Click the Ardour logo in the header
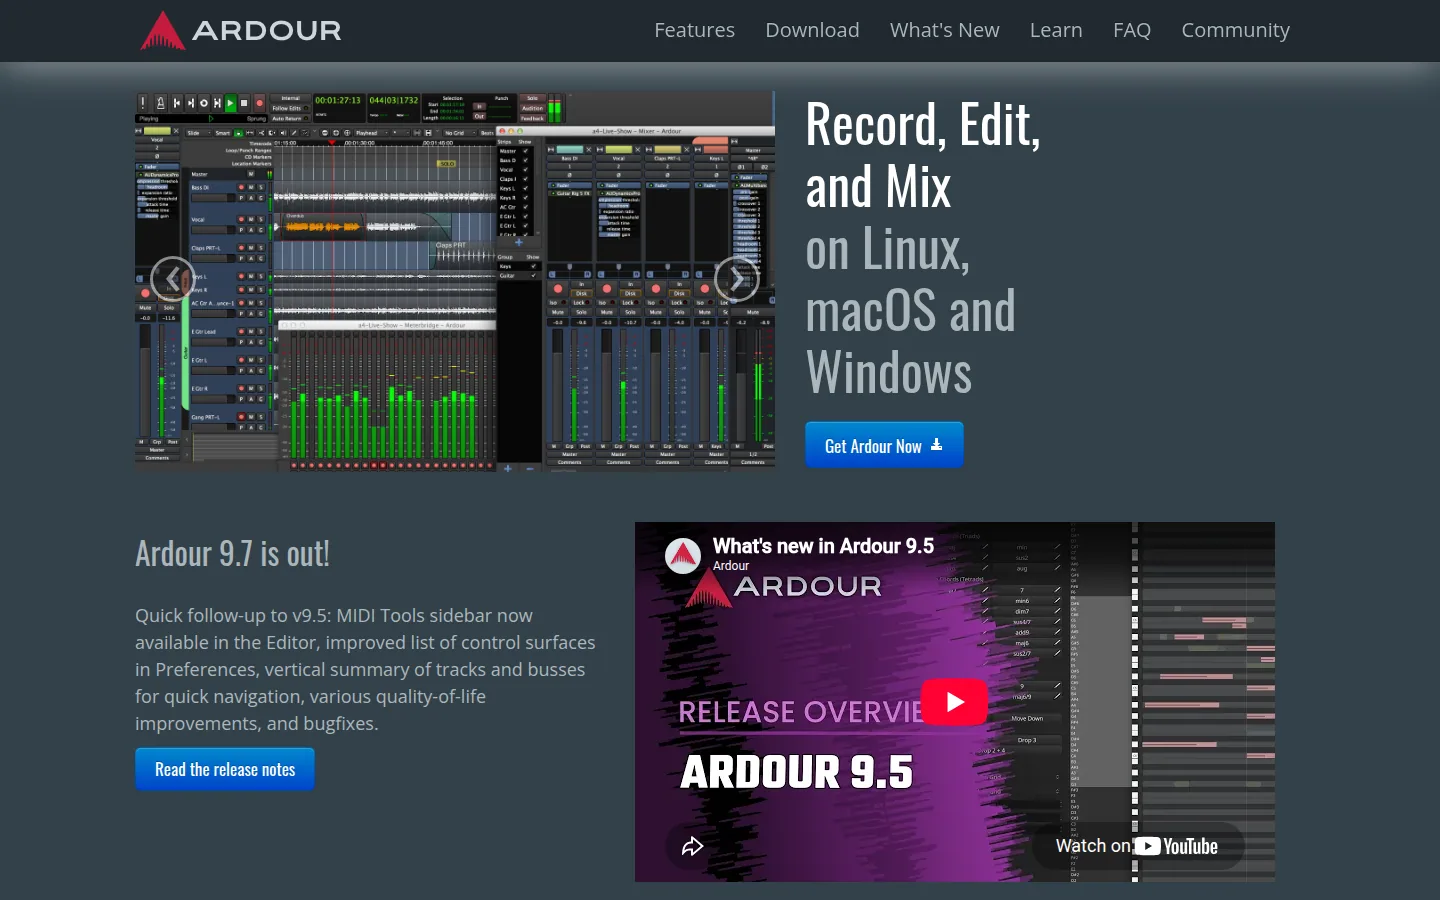 (x=241, y=30)
